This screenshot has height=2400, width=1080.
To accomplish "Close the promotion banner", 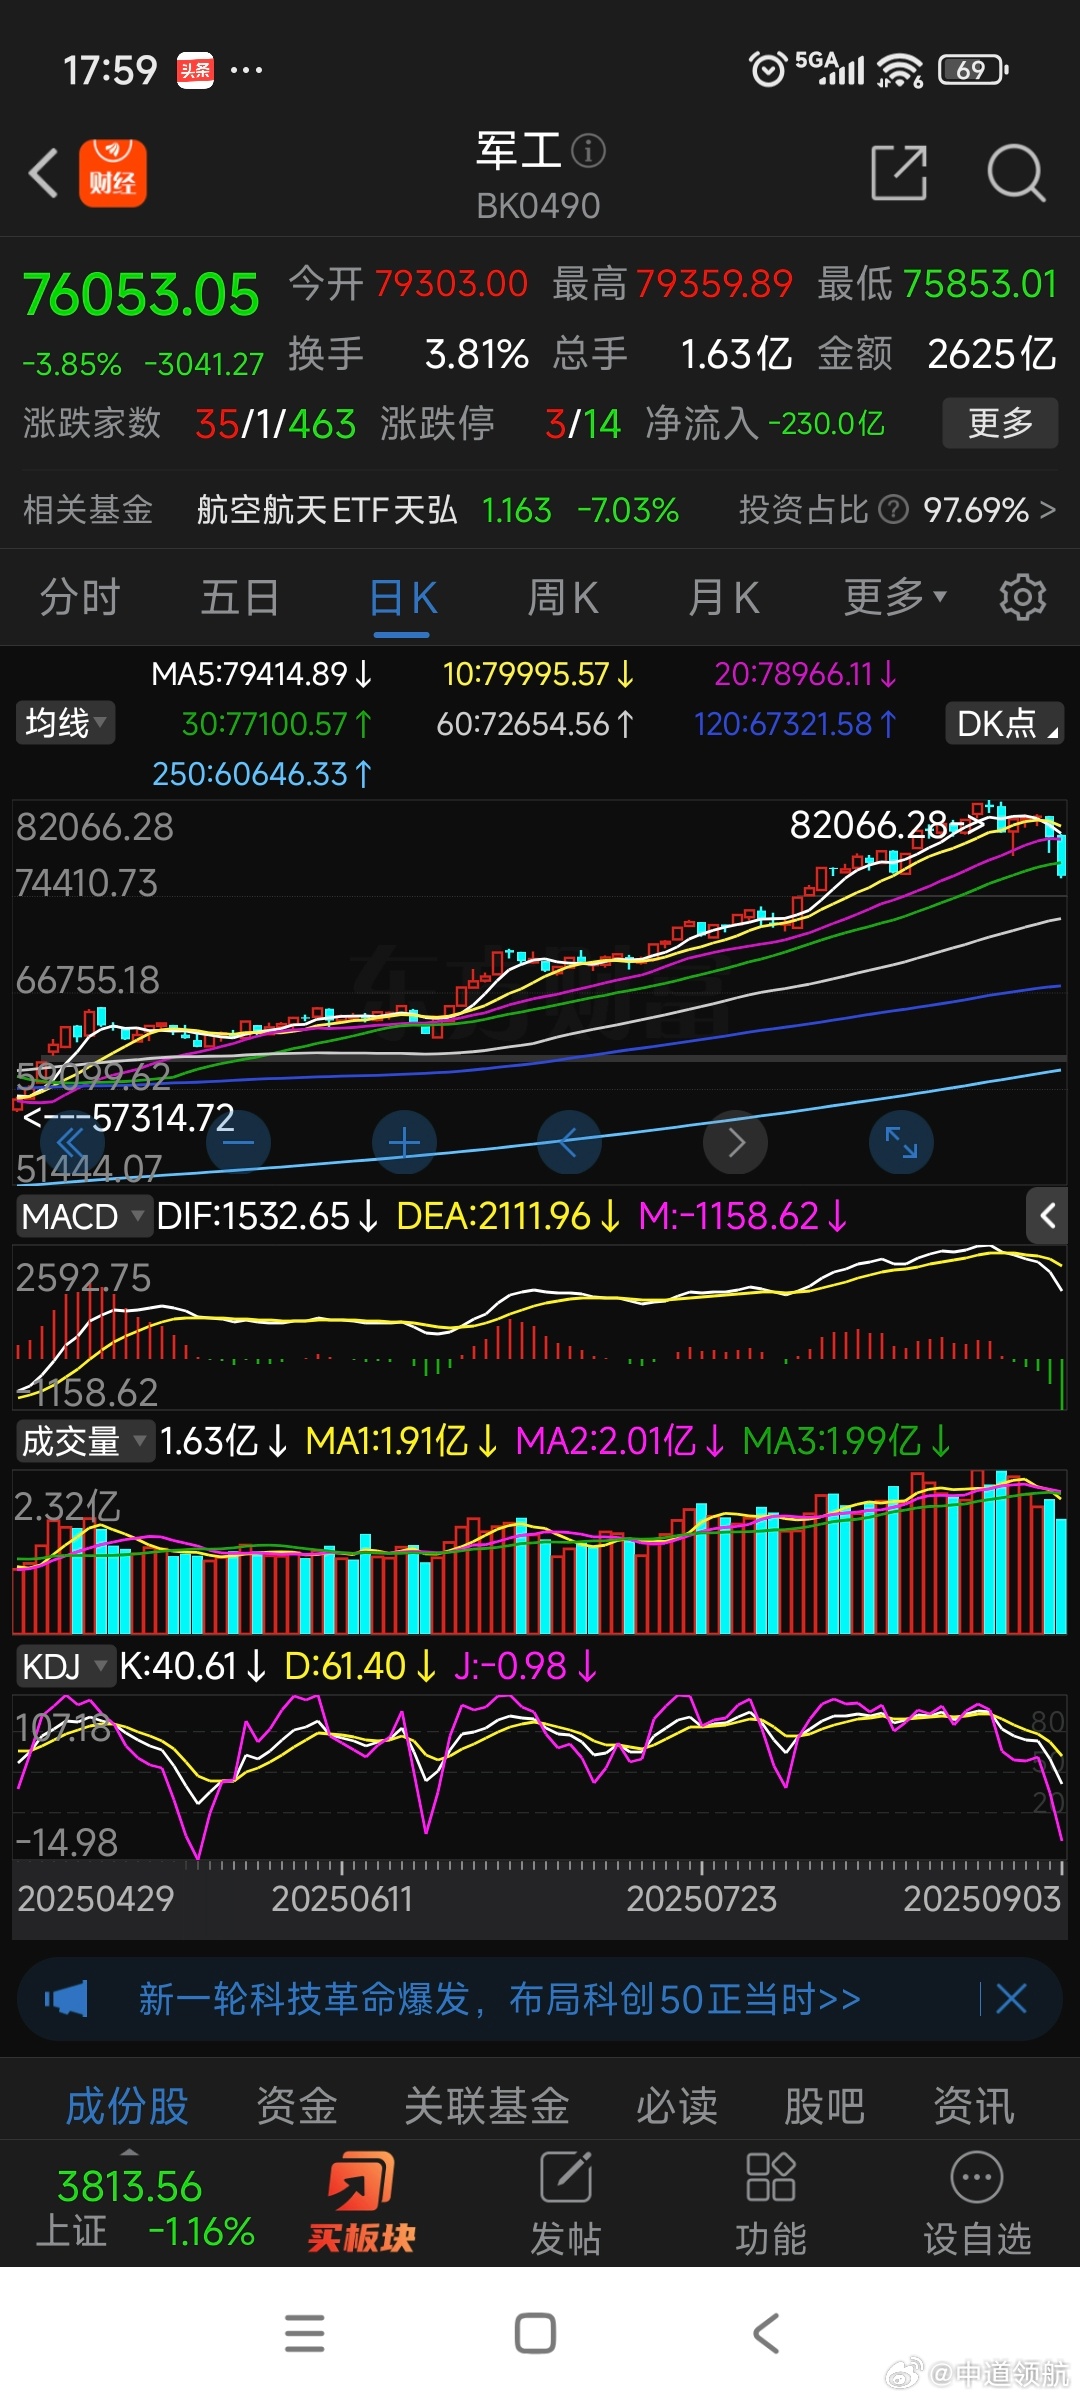I will click(1011, 2000).
